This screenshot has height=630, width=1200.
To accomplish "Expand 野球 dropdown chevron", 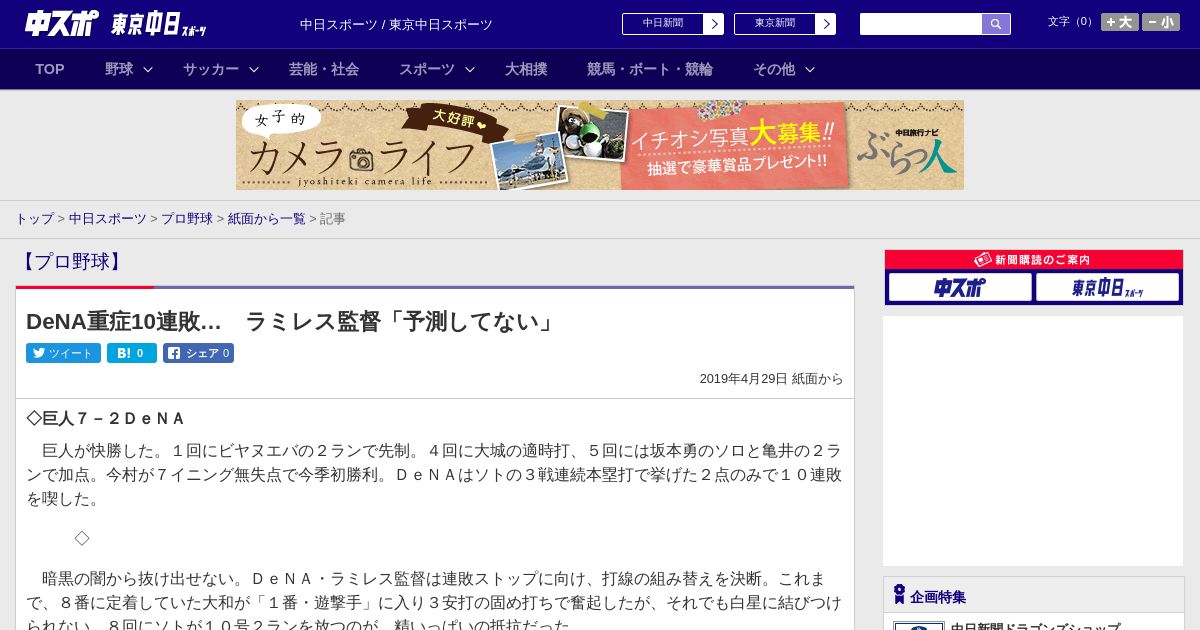I will coord(148,69).
